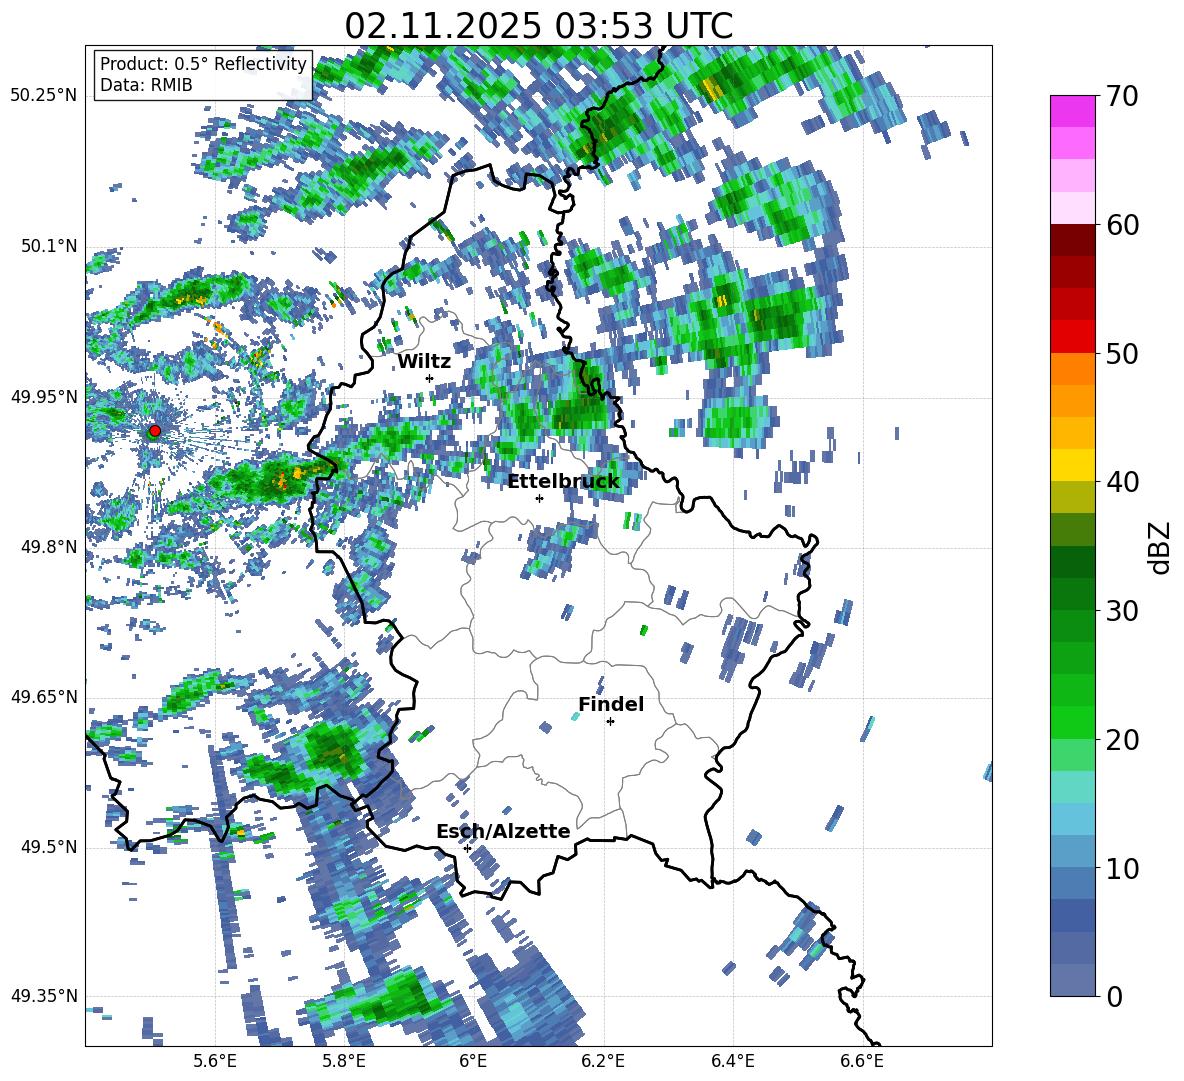Click the Findel station label
The width and height of the screenshot is (1184, 1081).
point(611,704)
